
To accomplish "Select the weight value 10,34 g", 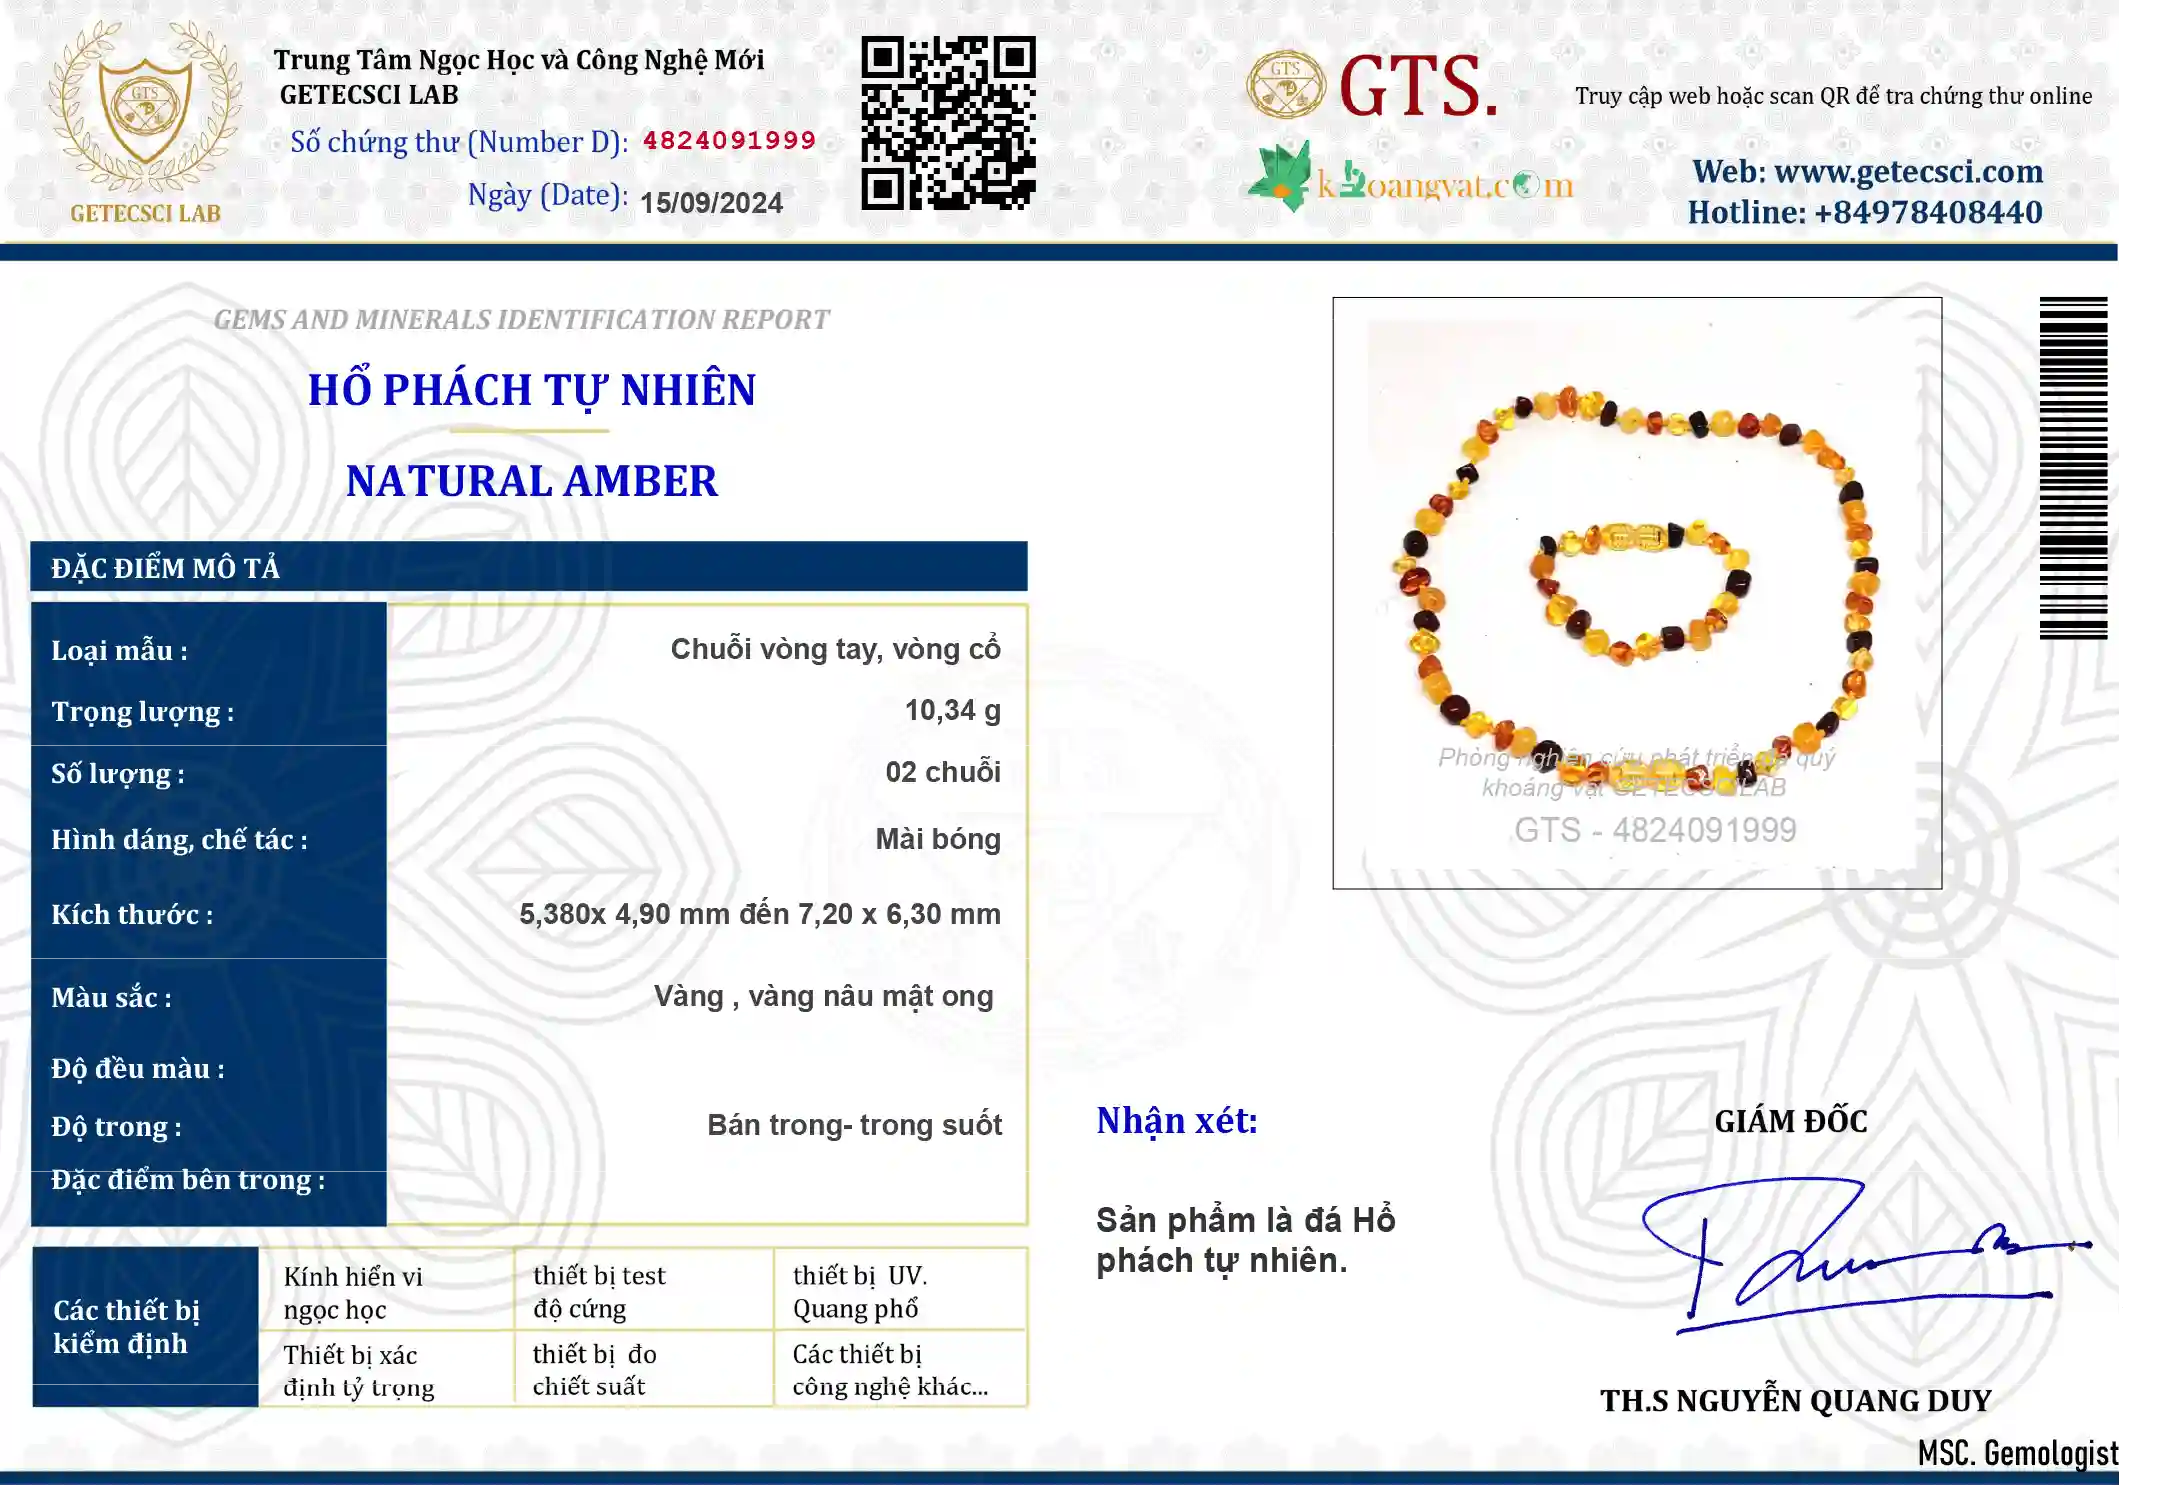I will click(952, 711).
